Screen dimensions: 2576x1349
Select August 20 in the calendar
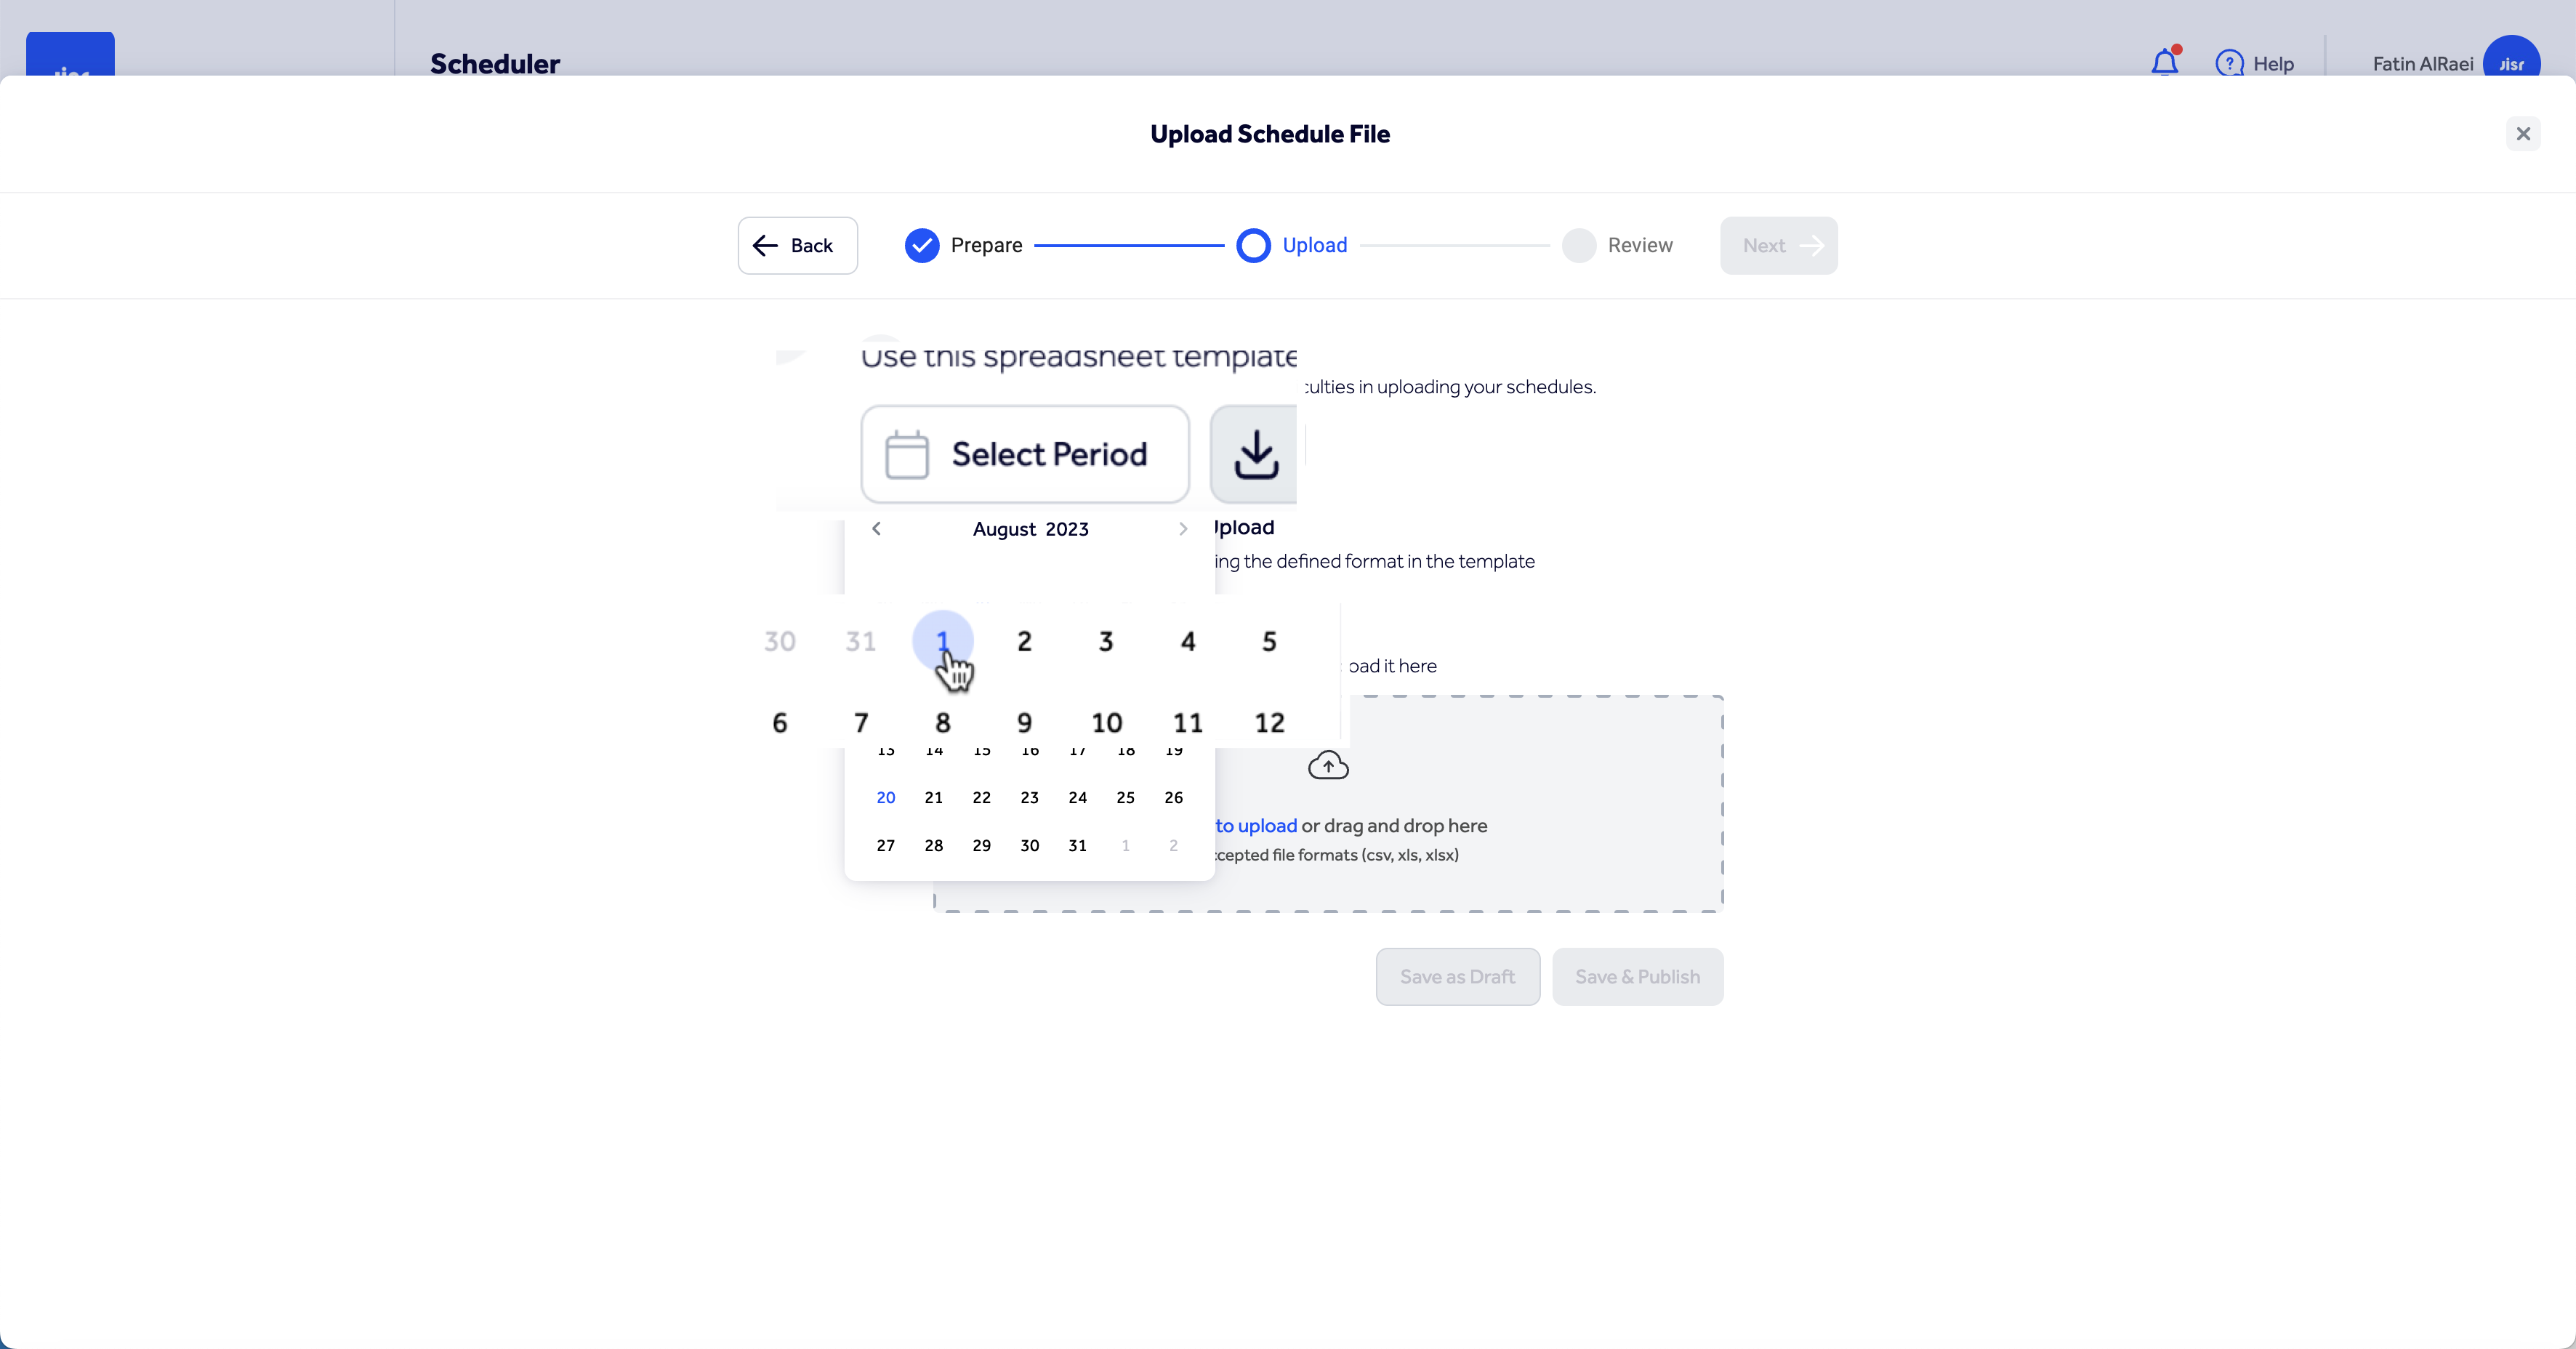point(885,797)
